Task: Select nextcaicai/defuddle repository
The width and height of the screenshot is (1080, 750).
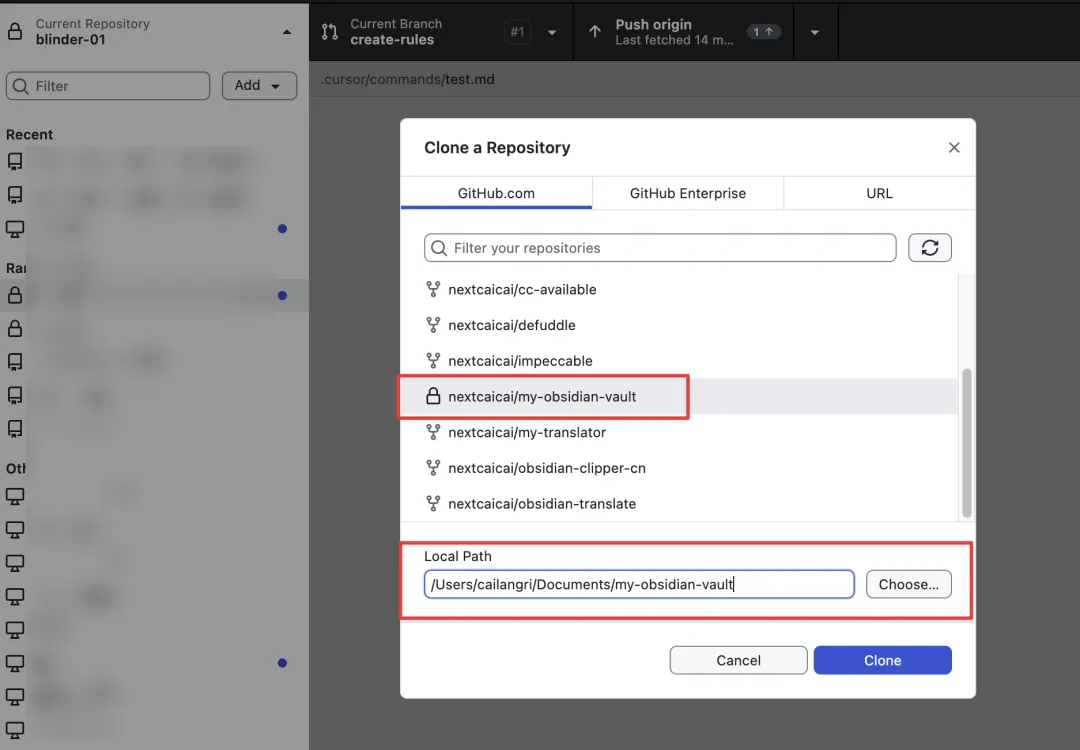Action: [679, 325]
